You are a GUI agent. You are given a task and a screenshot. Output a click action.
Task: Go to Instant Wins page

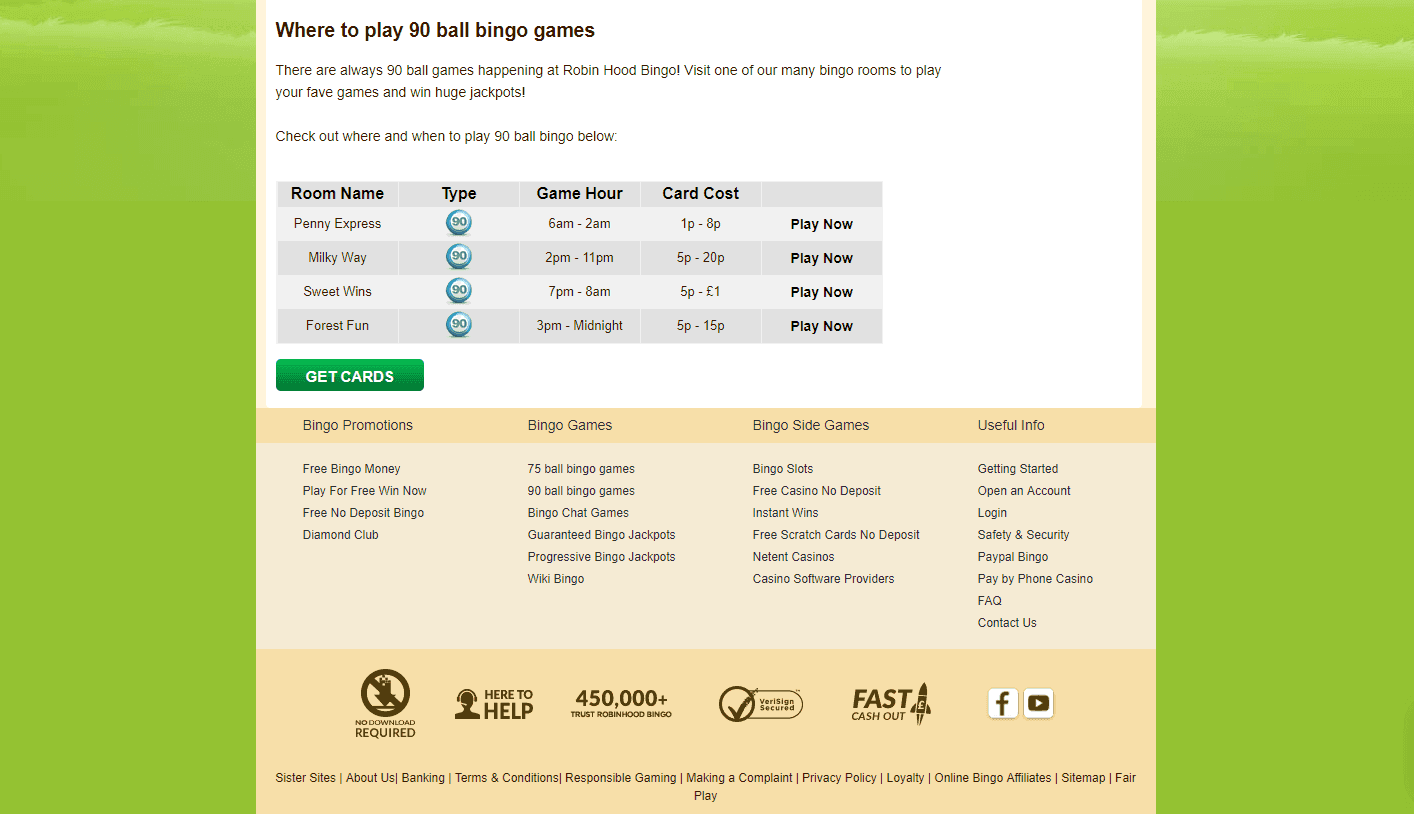coord(786,513)
